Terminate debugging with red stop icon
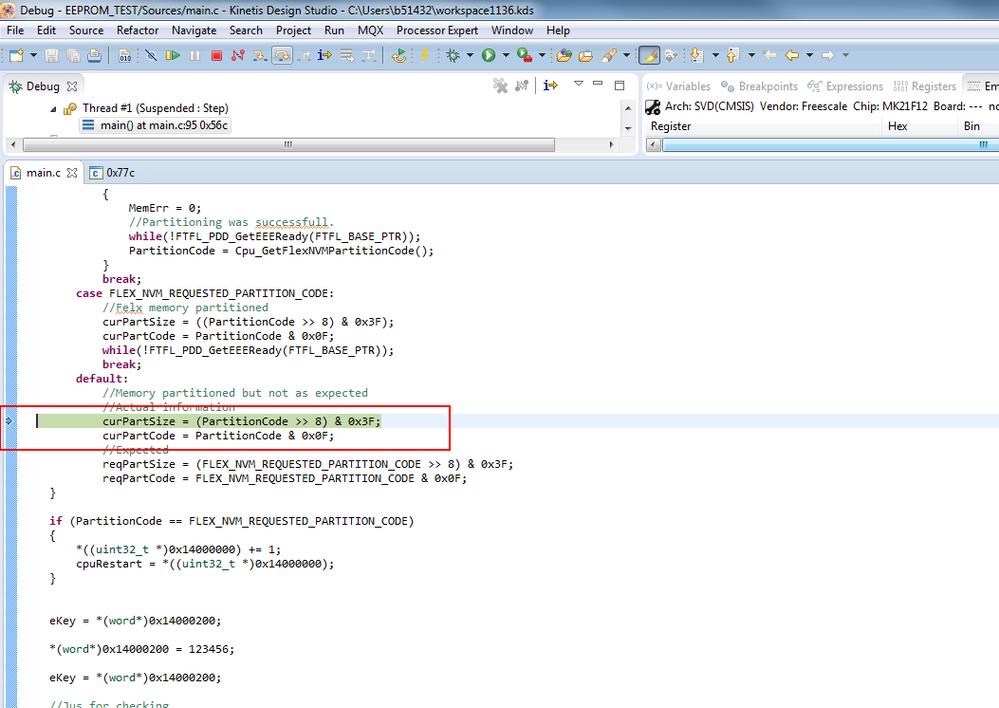 coord(216,56)
